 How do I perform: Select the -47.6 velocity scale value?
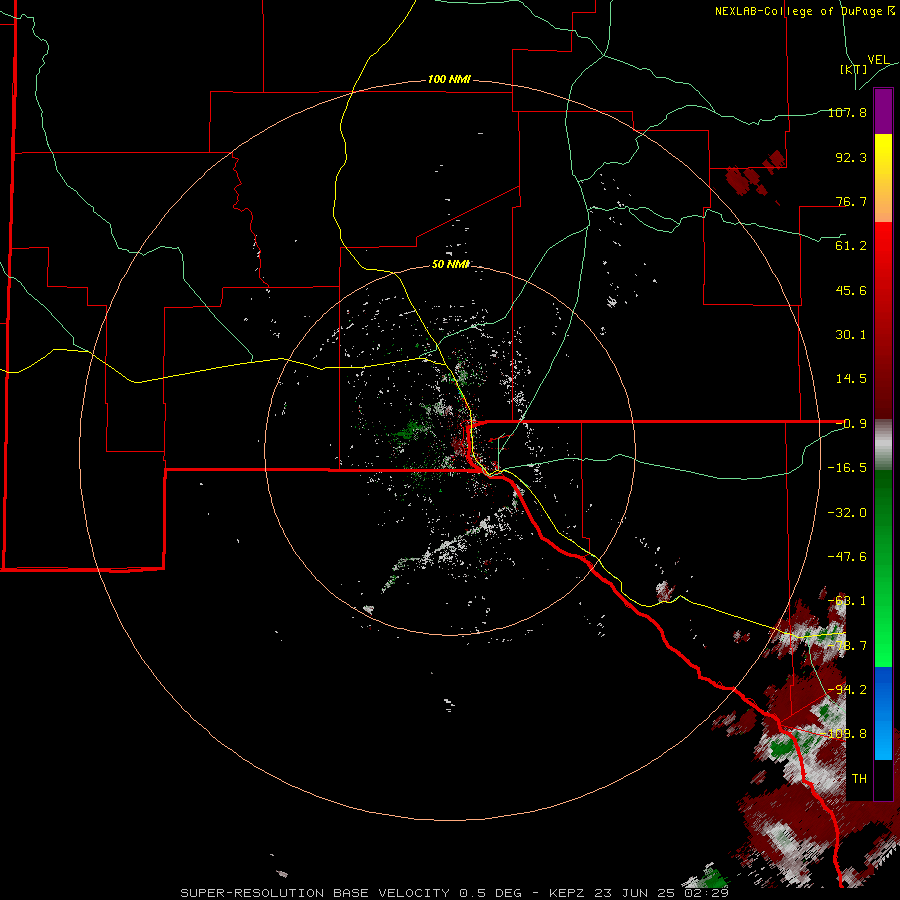pyautogui.click(x=847, y=557)
